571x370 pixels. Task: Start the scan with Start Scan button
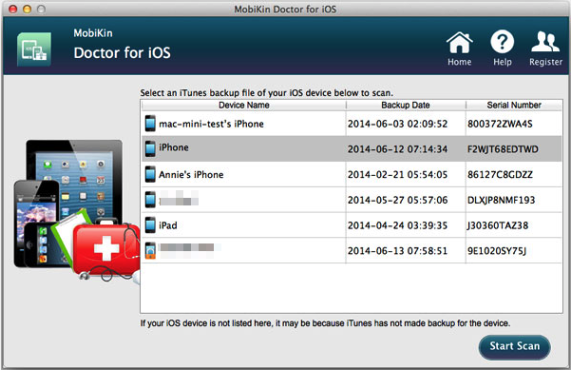[514, 346]
